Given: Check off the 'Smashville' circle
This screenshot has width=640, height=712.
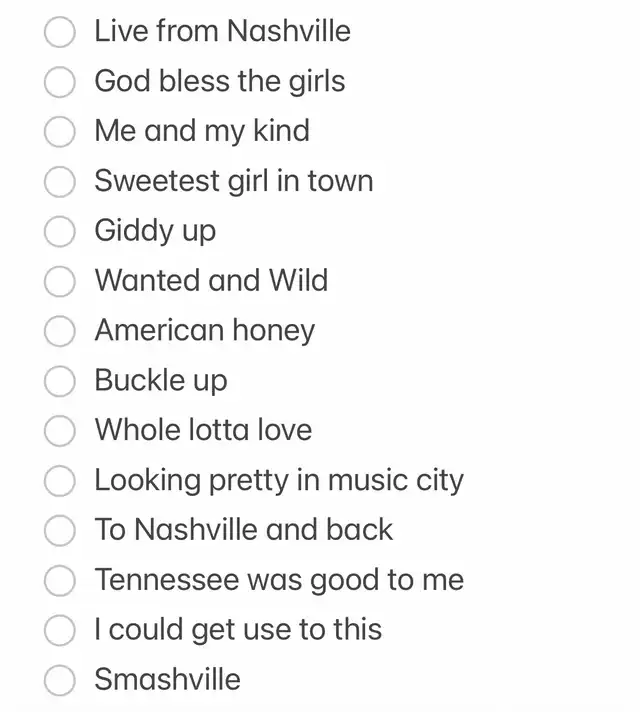Looking at the screenshot, I should pyautogui.click(x=60, y=681).
